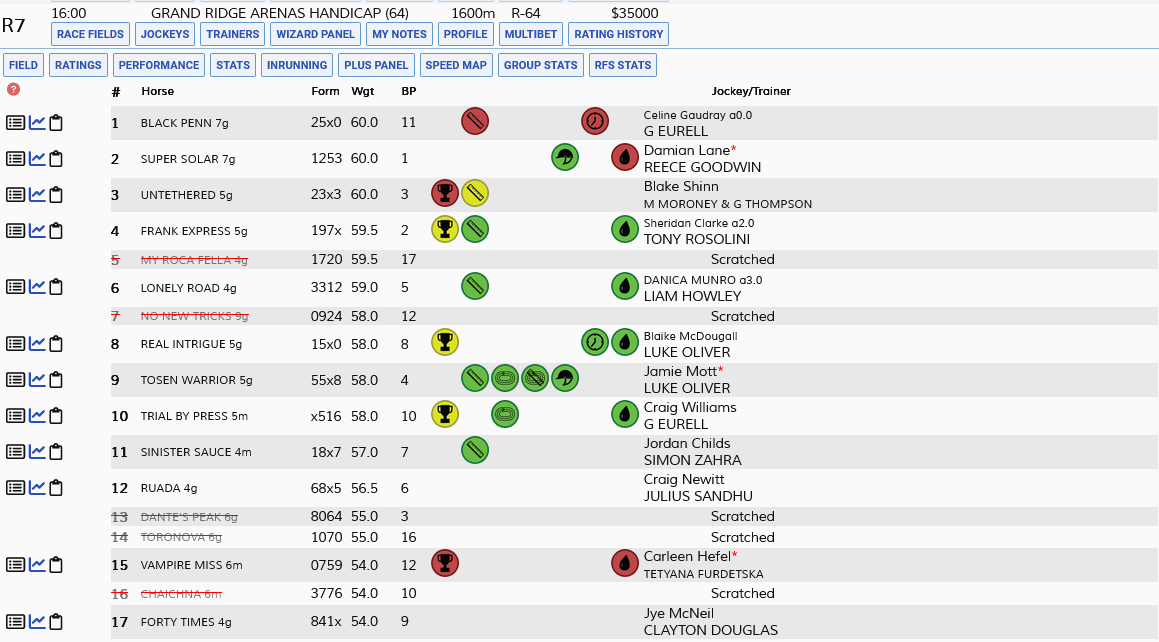Click the yellow trophy icon for REAL INTRIGUE
Viewport: 1159px width, 642px height.
[445, 343]
